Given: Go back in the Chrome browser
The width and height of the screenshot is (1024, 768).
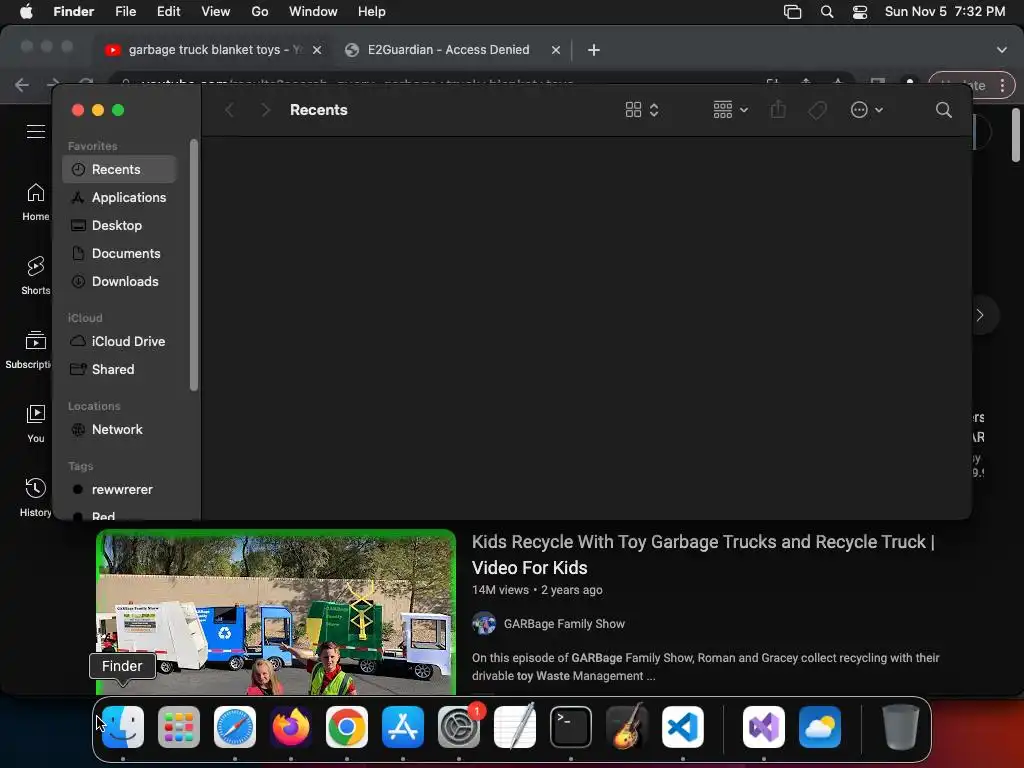Looking at the screenshot, I should pos(22,85).
